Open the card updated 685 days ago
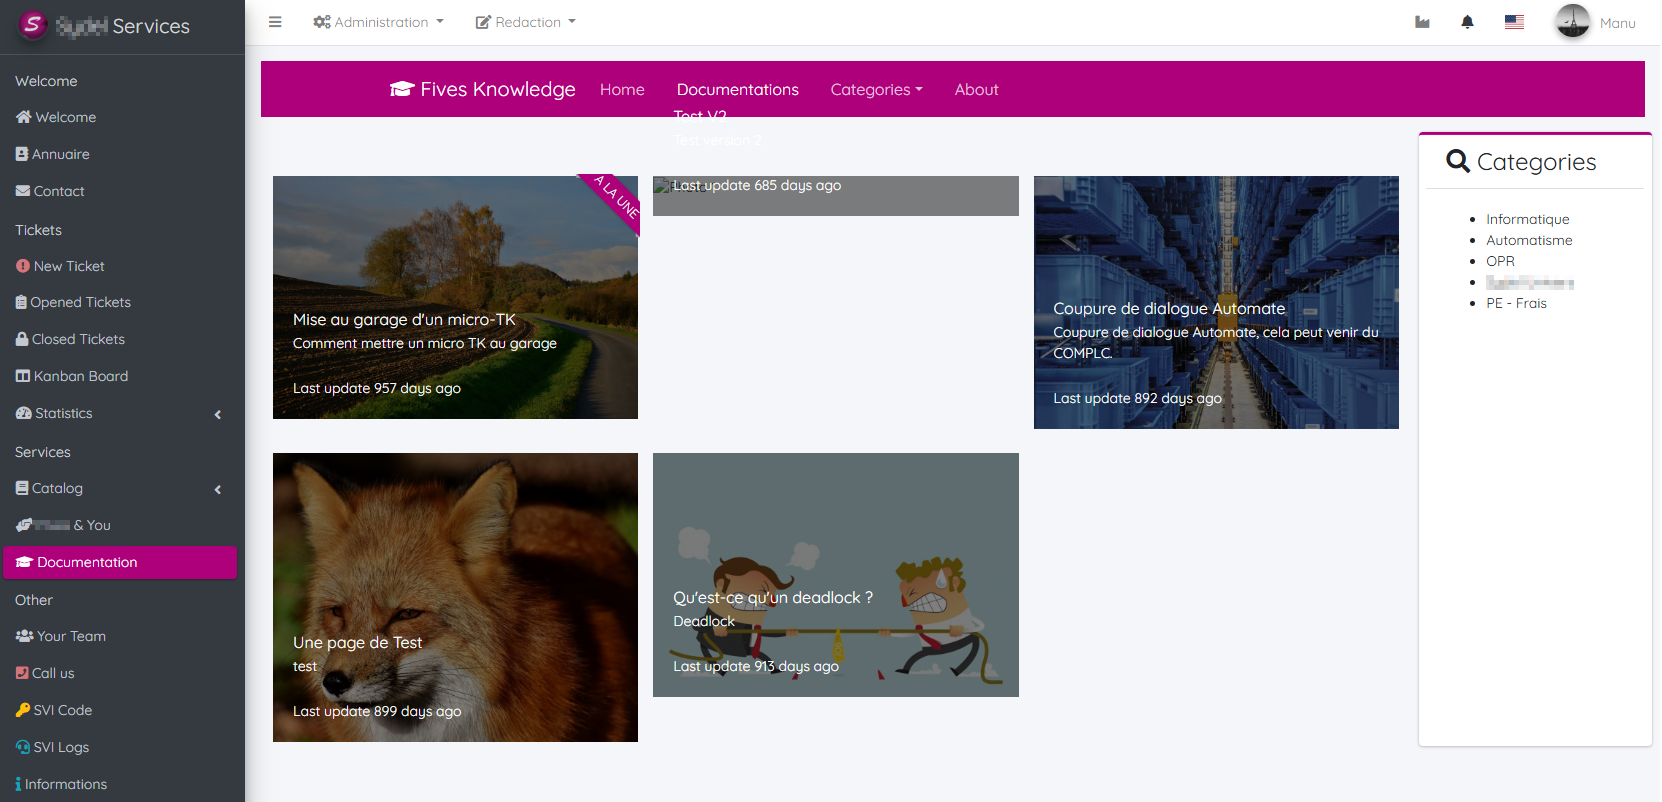This screenshot has height=802, width=1662. pos(835,195)
